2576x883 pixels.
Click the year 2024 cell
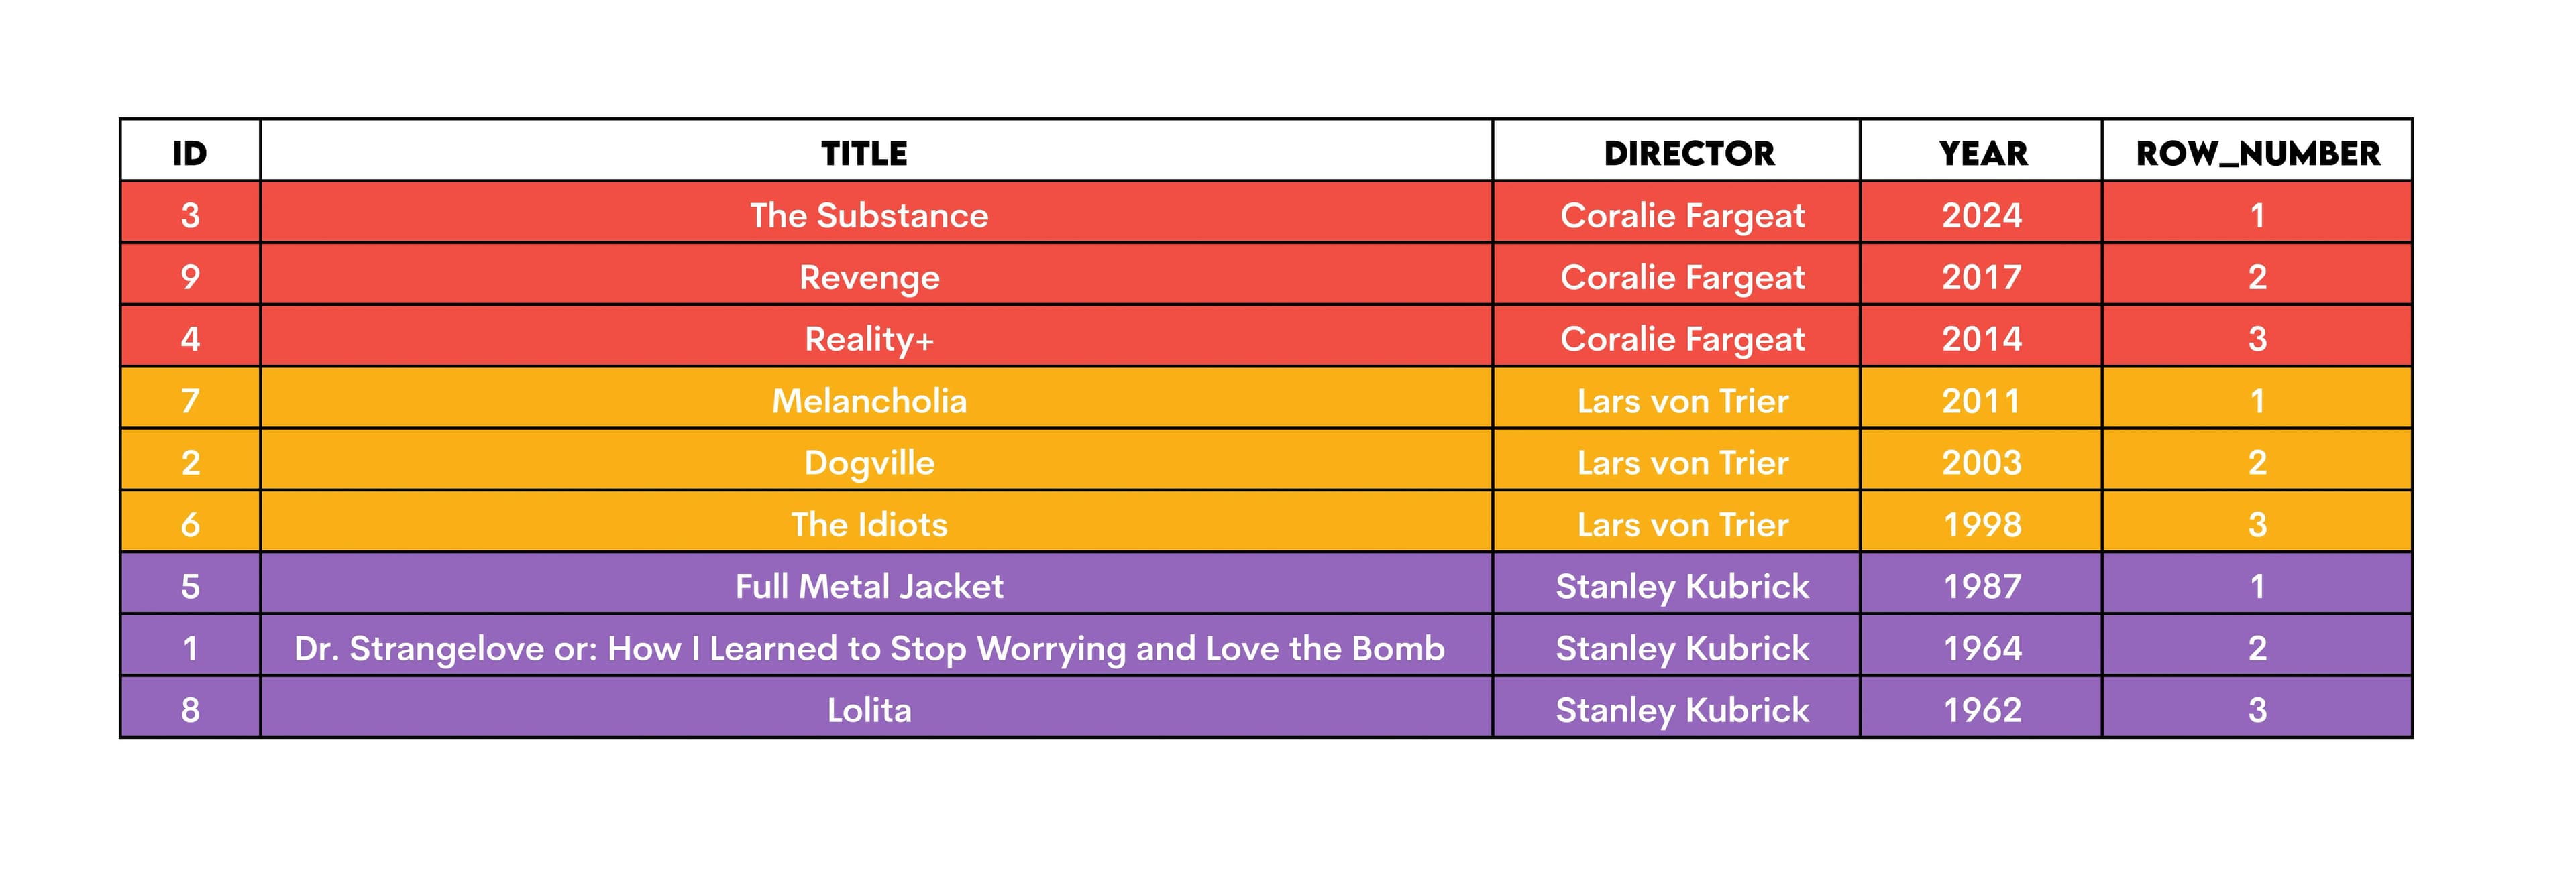[x=1982, y=215]
